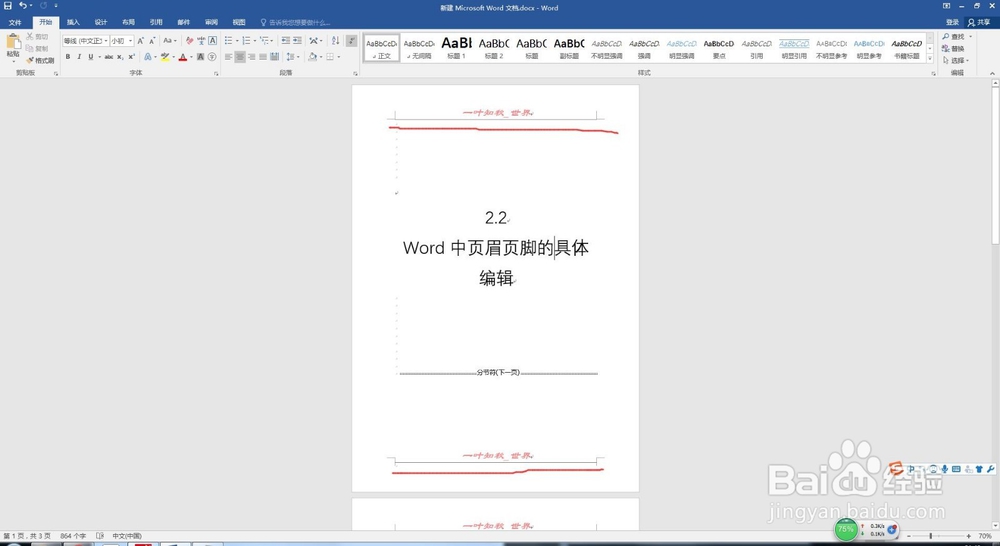Expand the numbered list dropdown arrow

(x=254, y=41)
